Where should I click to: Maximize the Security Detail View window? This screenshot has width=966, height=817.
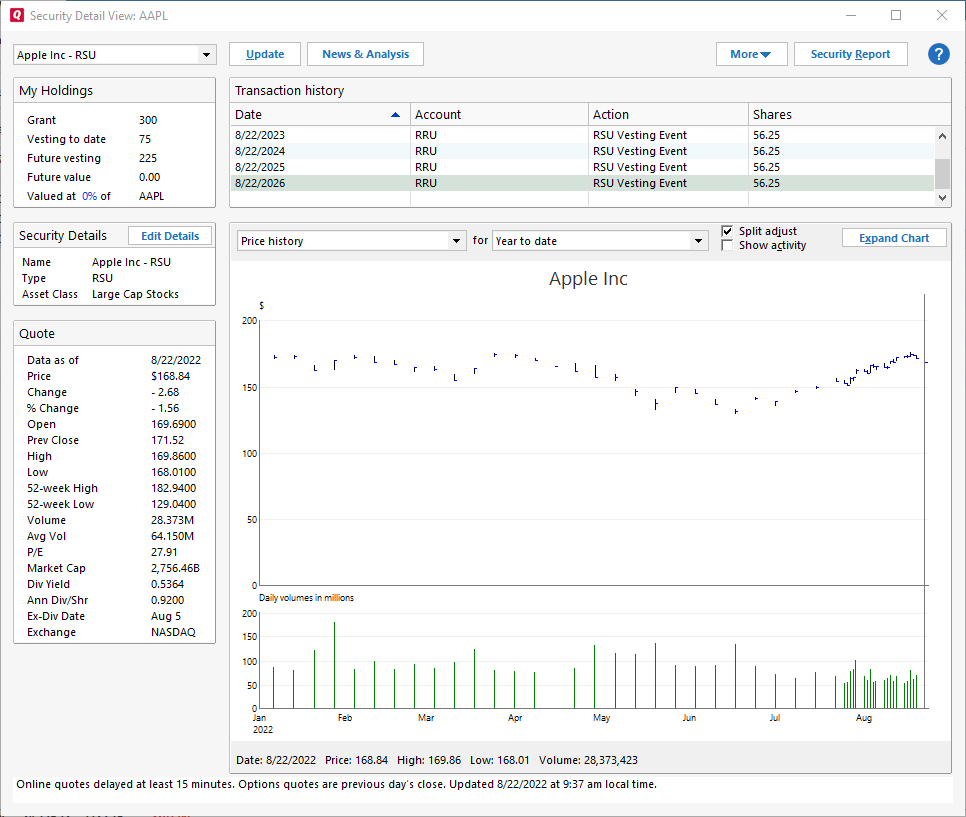pos(896,15)
